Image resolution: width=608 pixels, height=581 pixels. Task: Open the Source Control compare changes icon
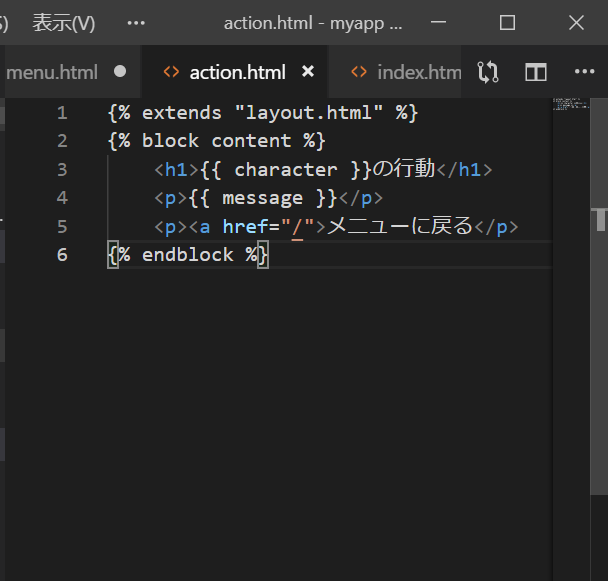[x=488, y=72]
